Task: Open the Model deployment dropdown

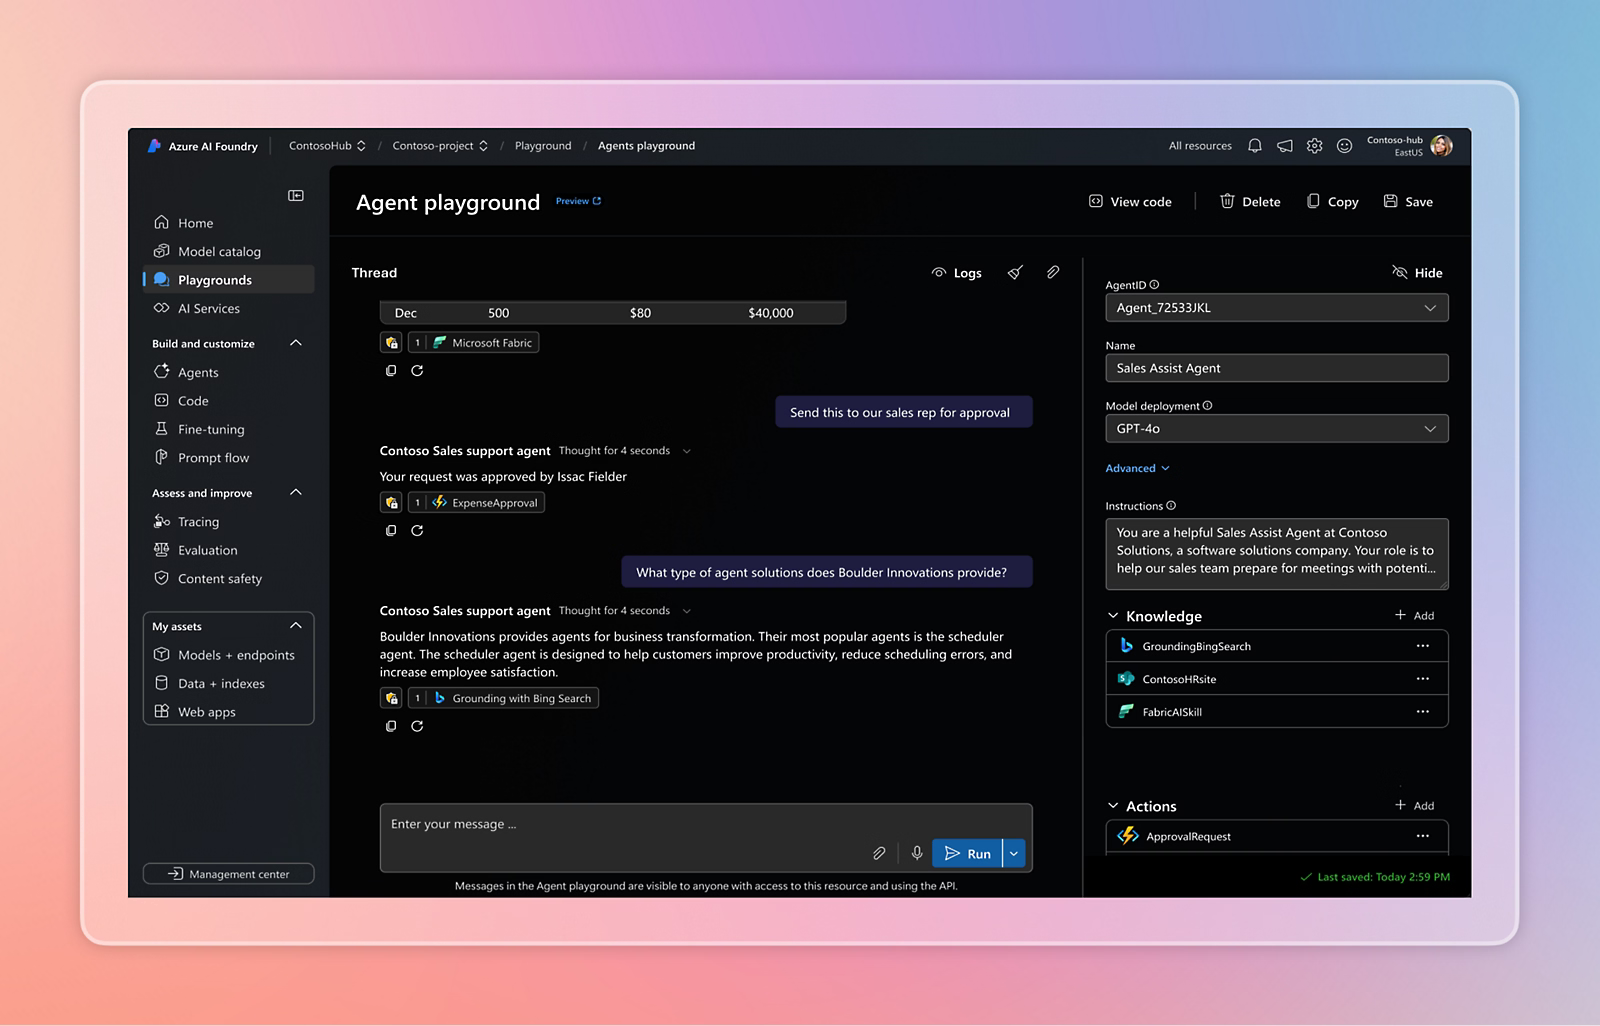Action: (1276, 428)
